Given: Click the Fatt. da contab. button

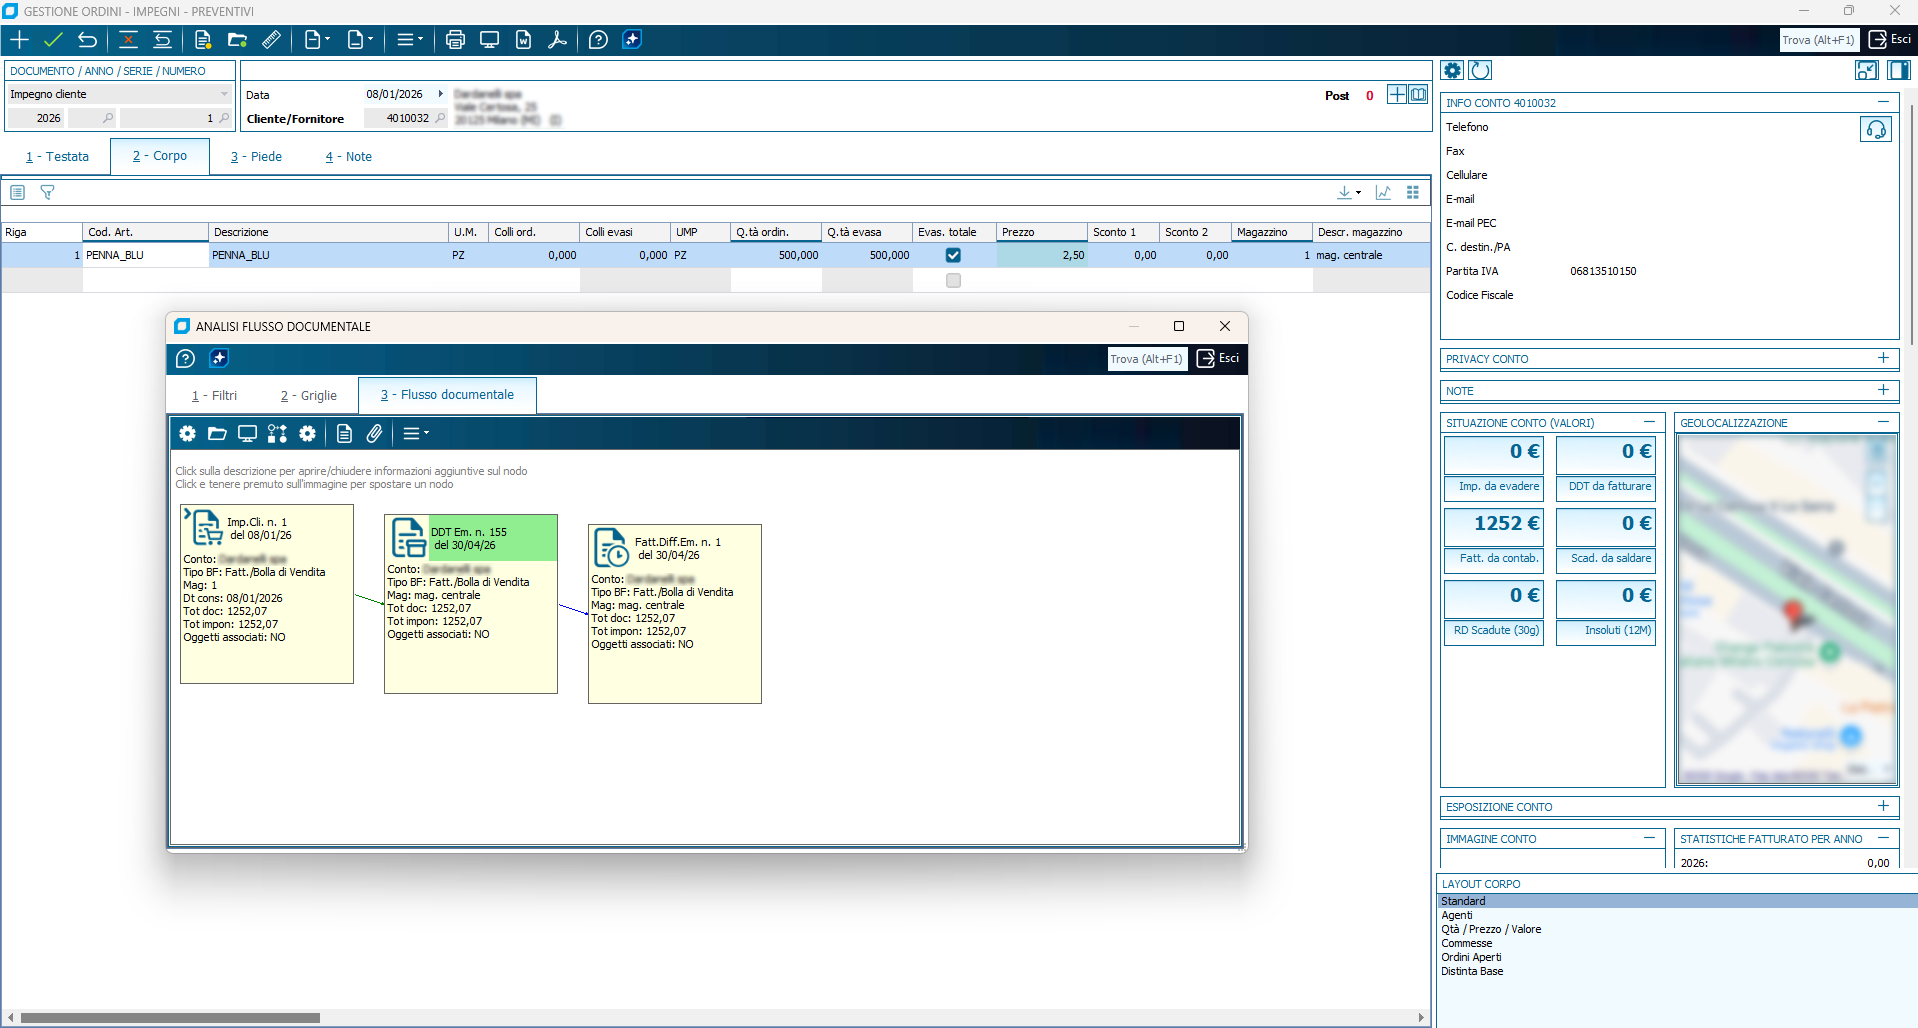Looking at the screenshot, I should pyautogui.click(x=1498, y=559).
